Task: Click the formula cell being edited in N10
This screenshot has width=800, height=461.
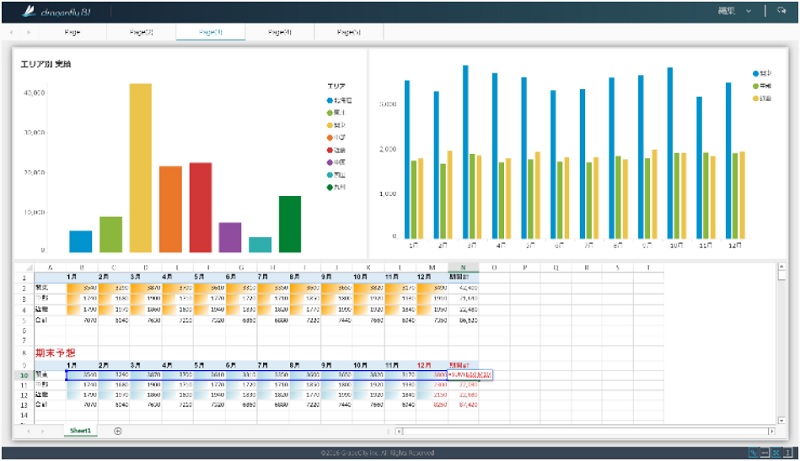Action: [x=469, y=375]
